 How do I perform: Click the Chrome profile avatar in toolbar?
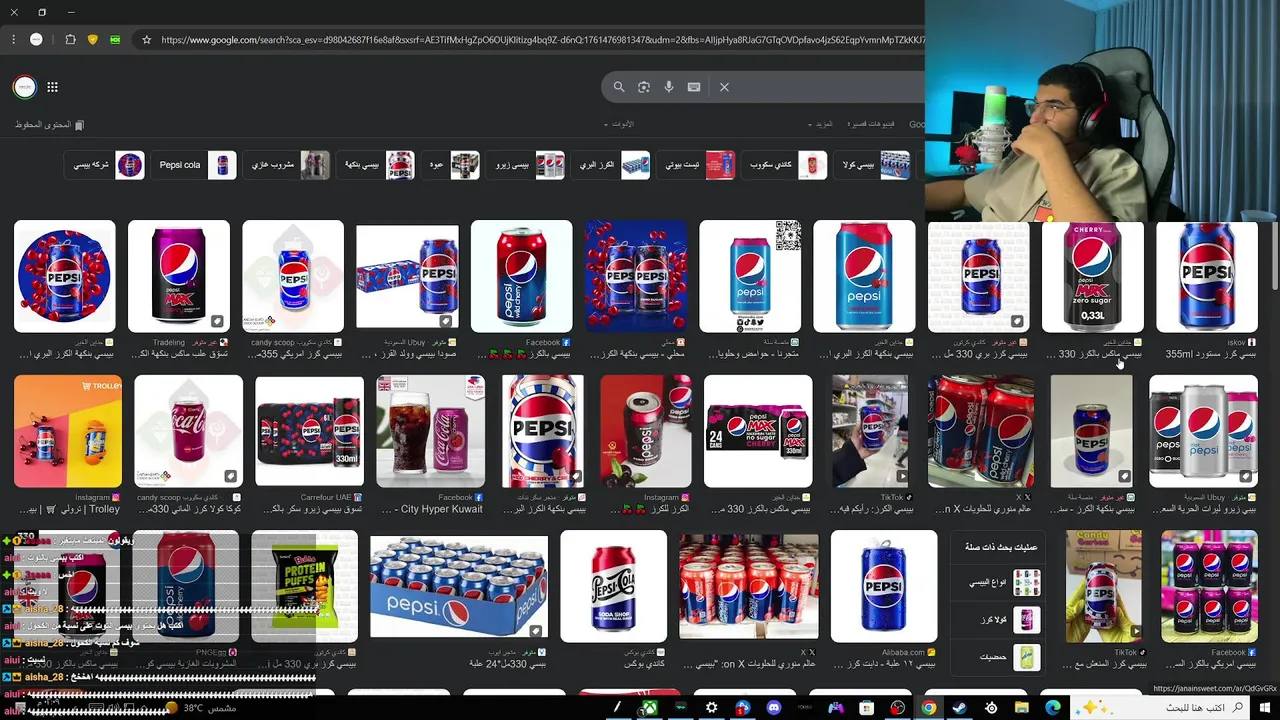(x=36, y=40)
